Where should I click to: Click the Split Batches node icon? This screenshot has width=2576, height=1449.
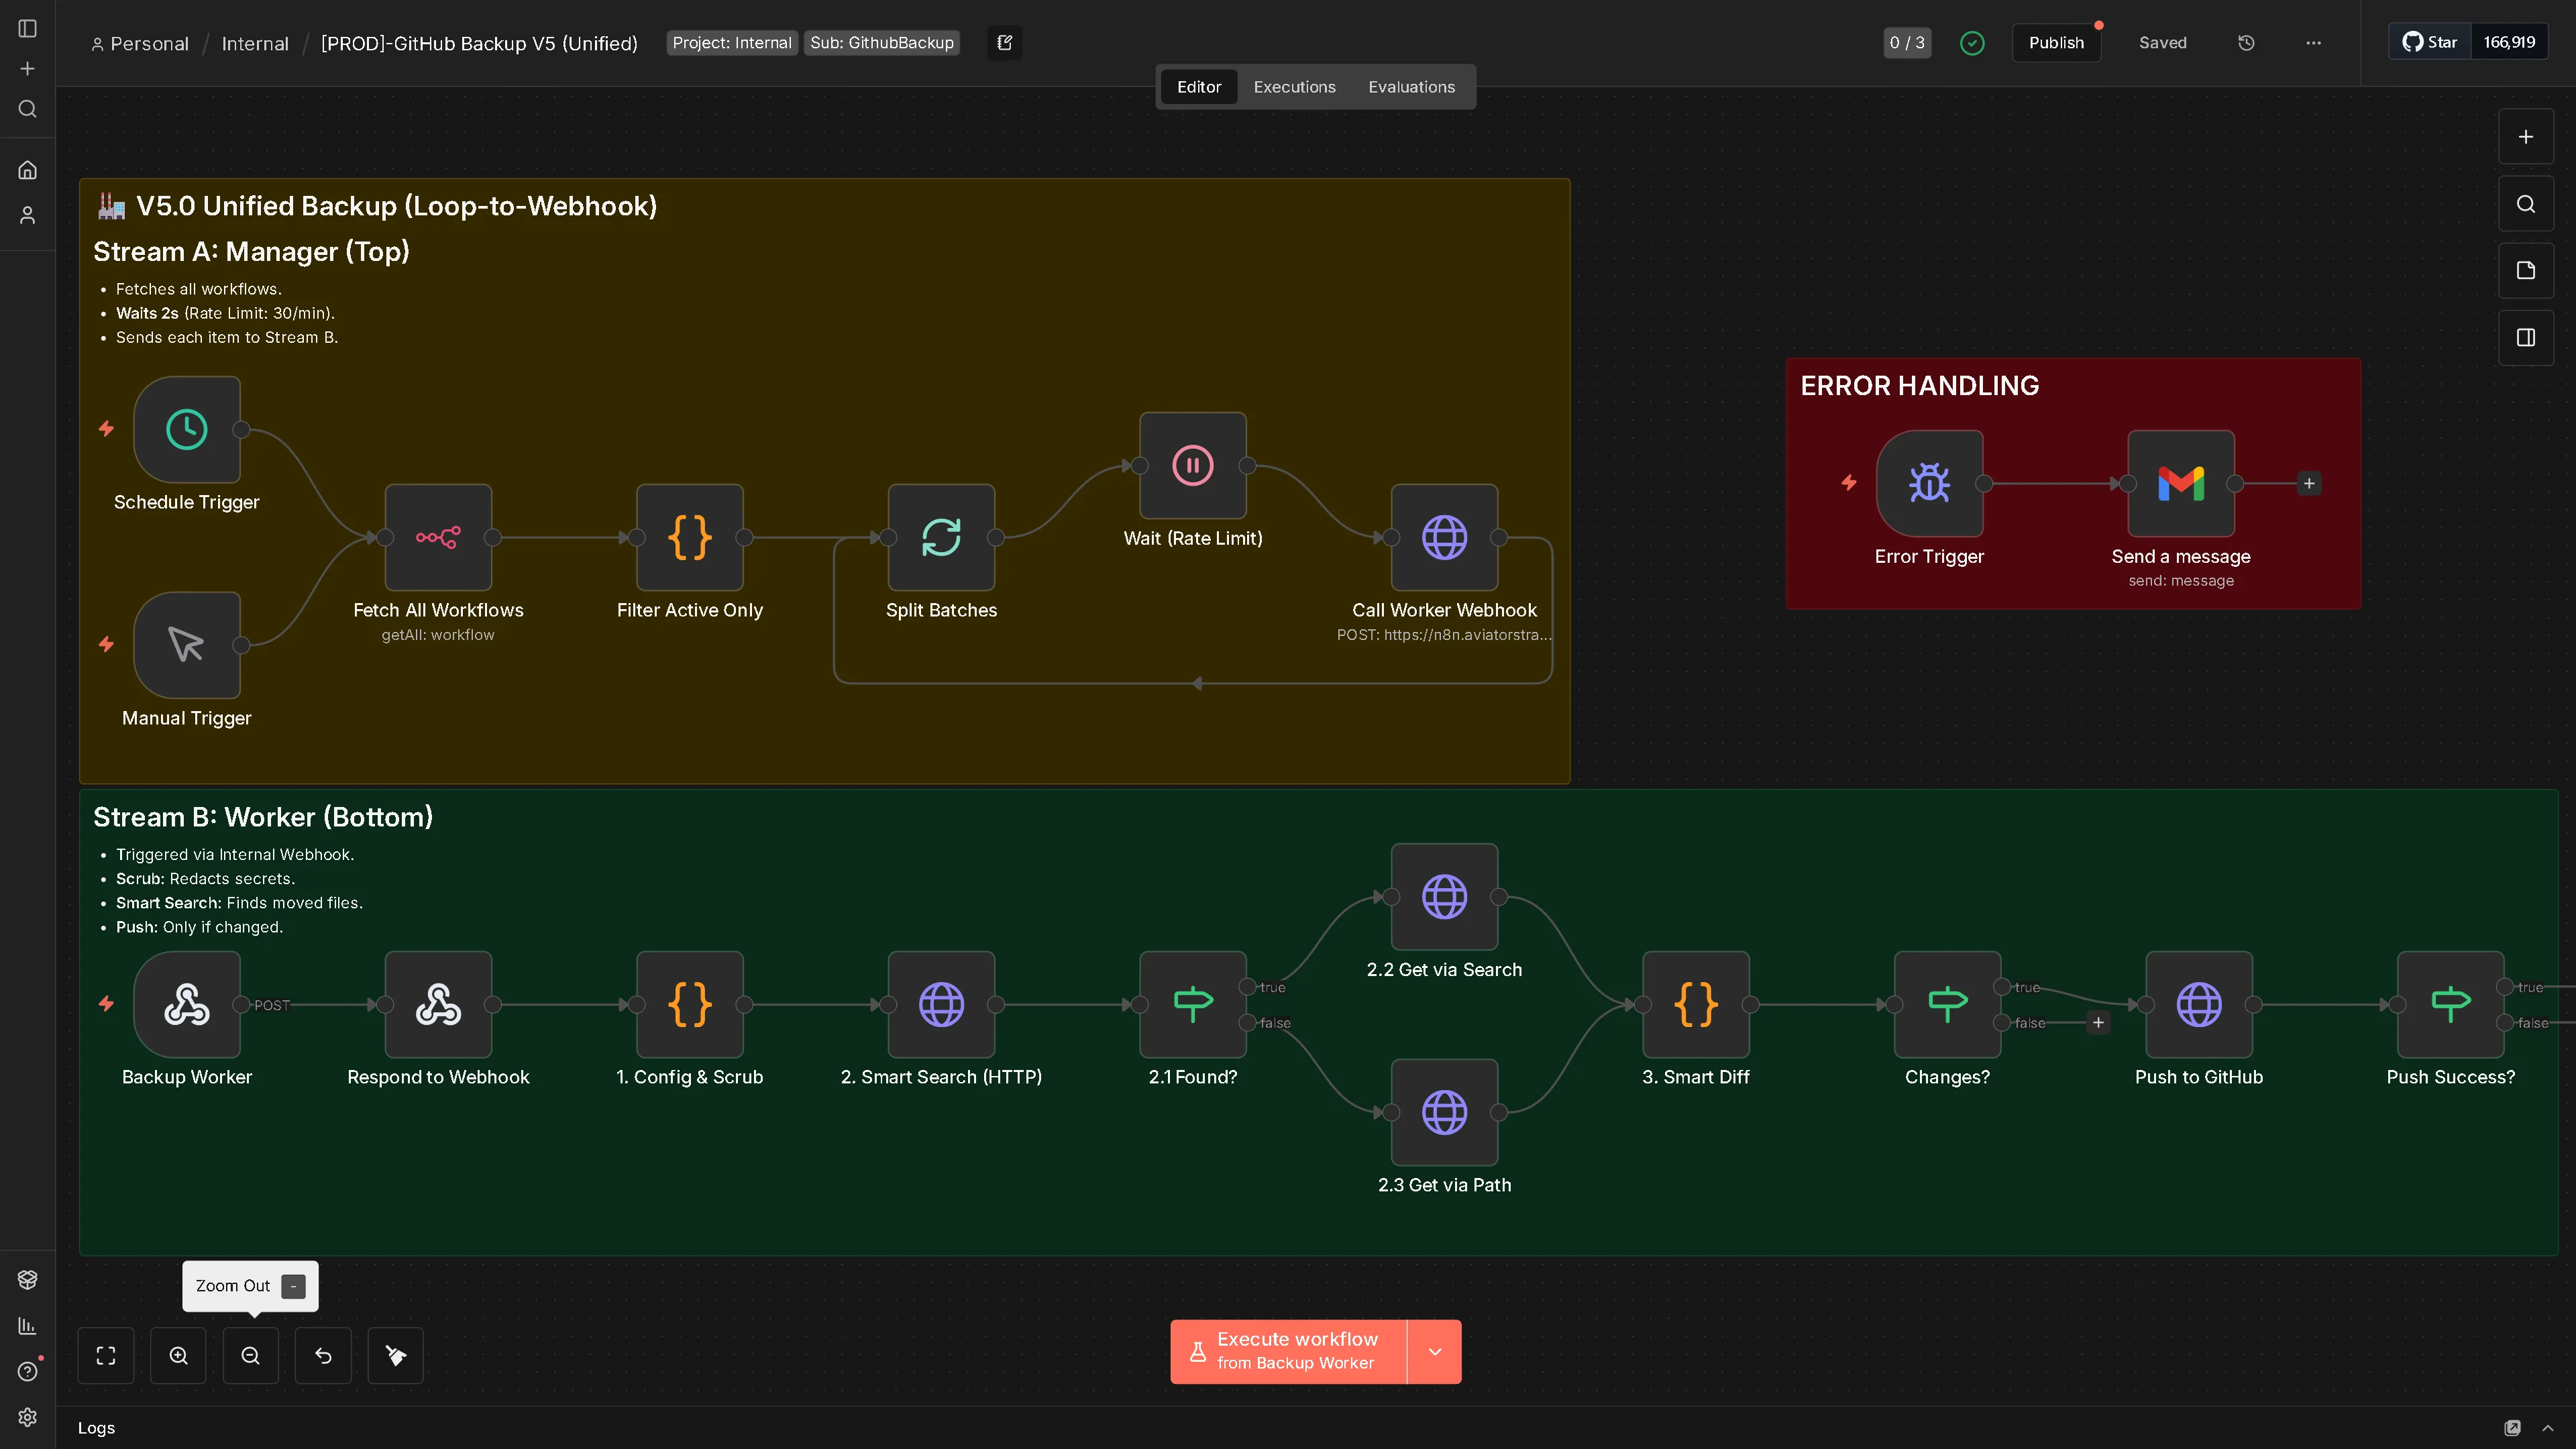click(x=941, y=537)
